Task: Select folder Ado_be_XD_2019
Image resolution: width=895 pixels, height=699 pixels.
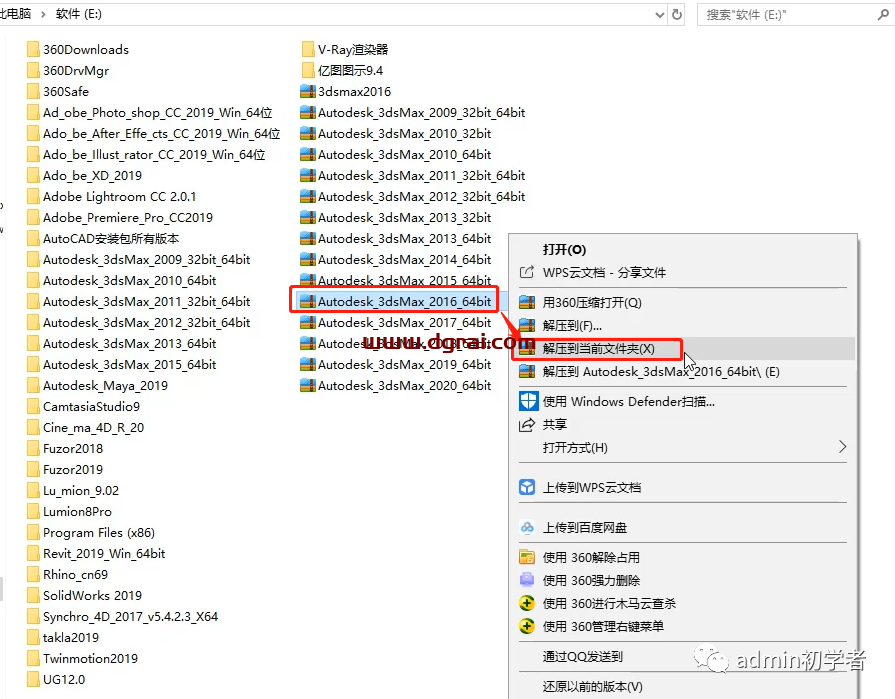Action: click(x=92, y=176)
